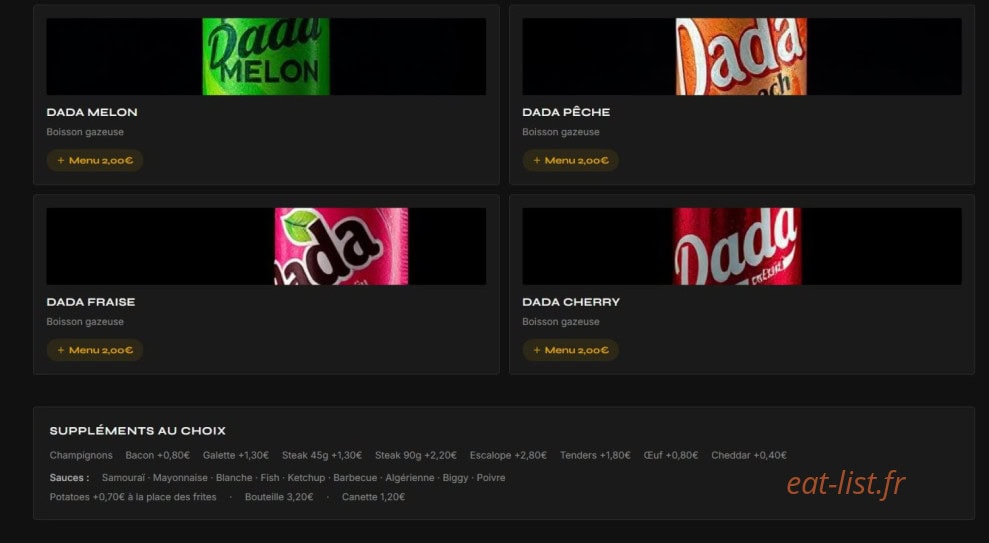The height and width of the screenshot is (543, 989).
Task: Click the Cheddar +0,40€ supplement
Action: coord(749,455)
